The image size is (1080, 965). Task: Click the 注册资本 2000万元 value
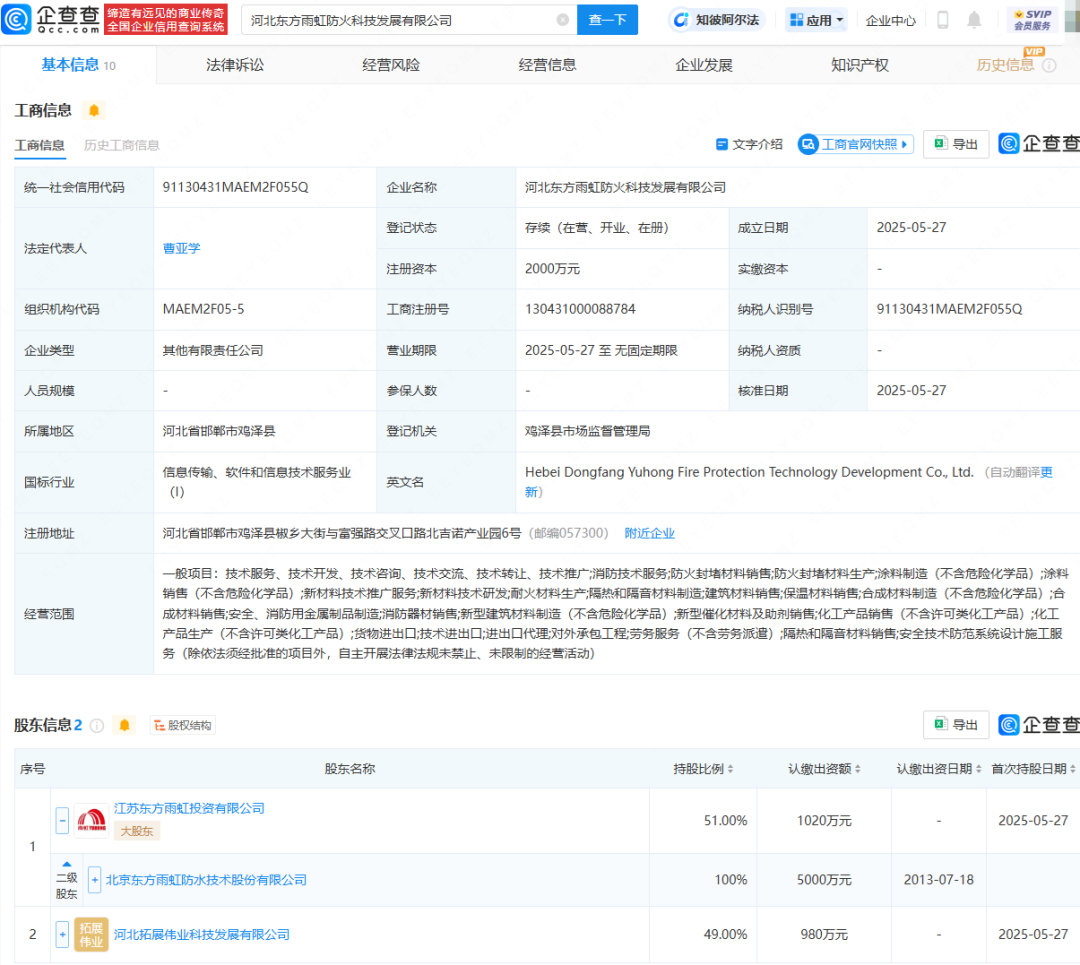(x=552, y=269)
